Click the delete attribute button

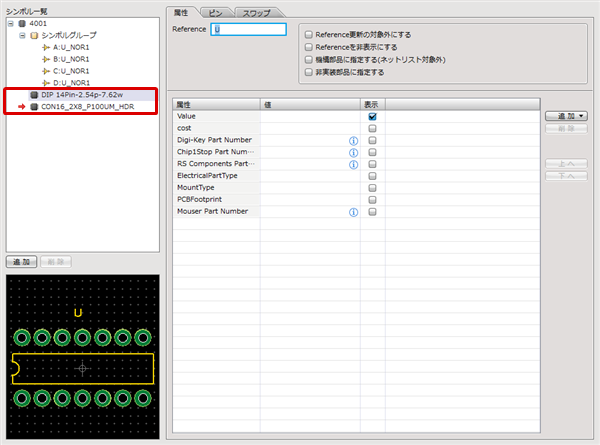pyautogui.click(x=566, y=129)
